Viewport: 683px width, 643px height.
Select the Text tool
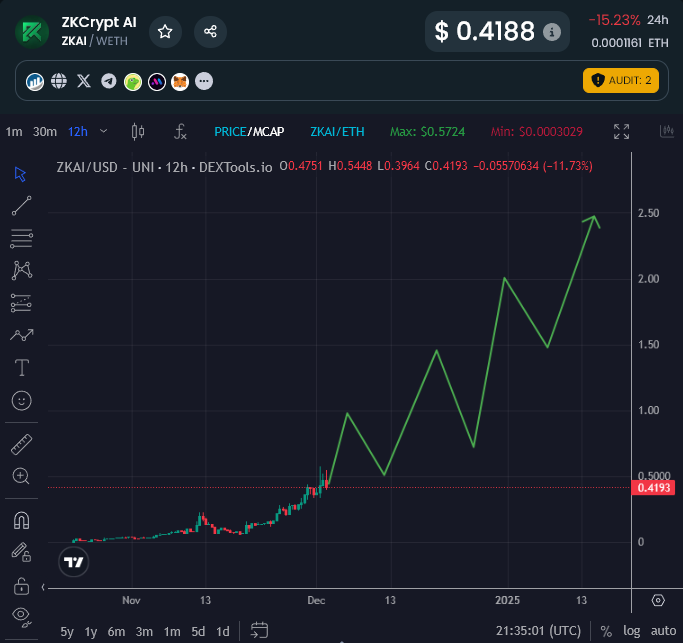(22, 368)
